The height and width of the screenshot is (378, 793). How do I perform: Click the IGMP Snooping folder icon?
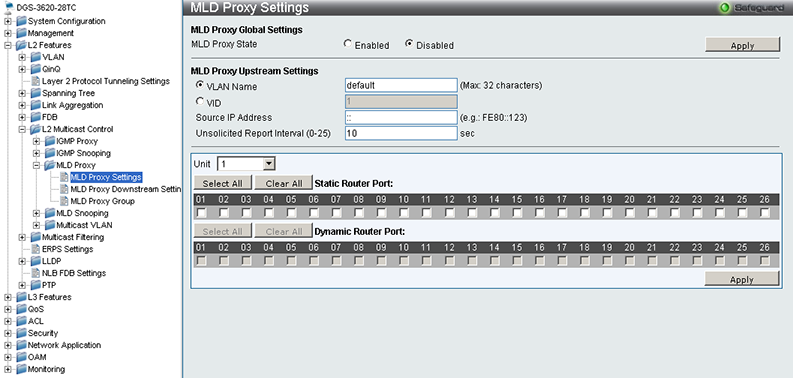click(x=50, y=153)
